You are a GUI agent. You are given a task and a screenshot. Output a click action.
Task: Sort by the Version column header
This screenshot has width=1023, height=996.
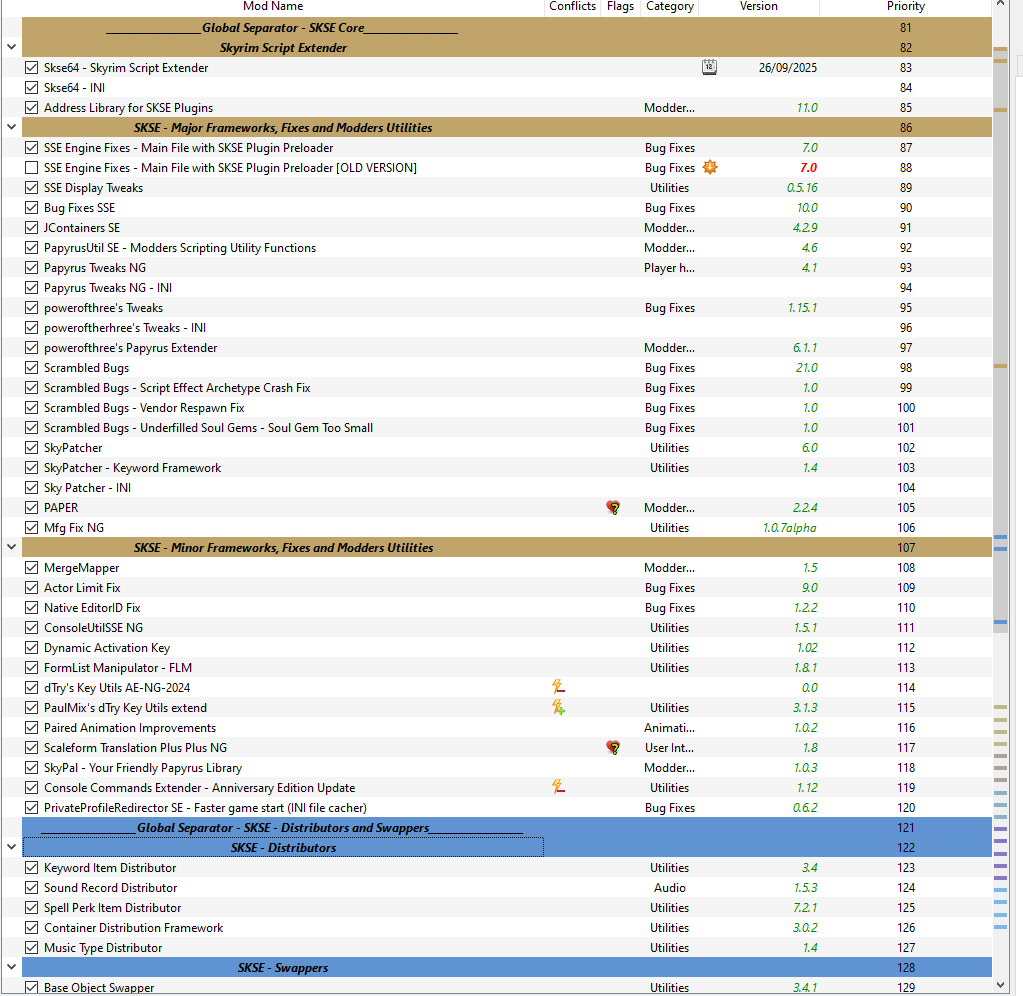tap(759, 7)
